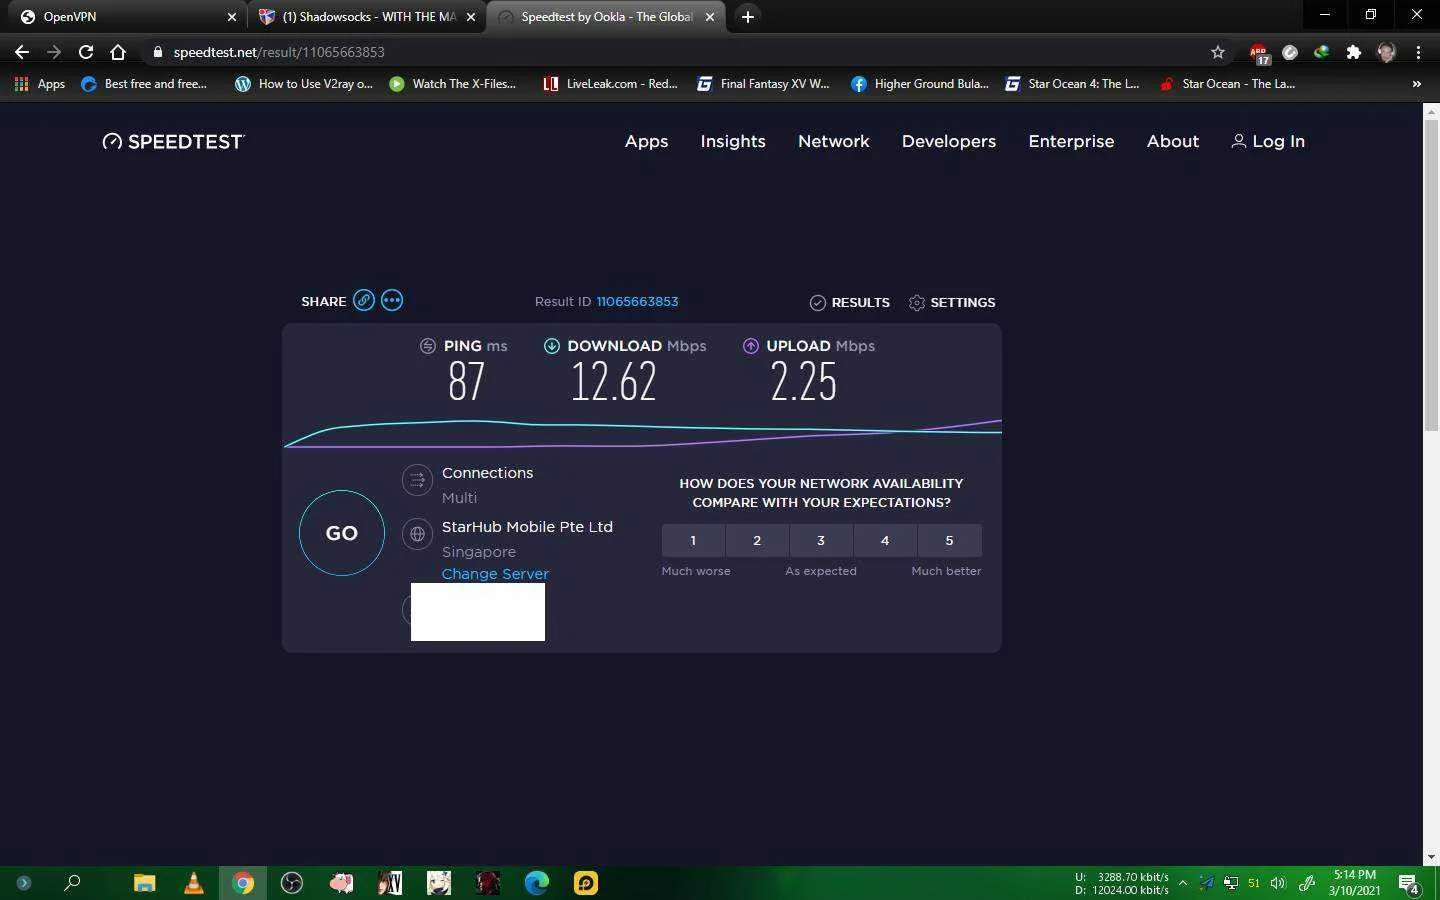Open the taskbar clock and date

click(1354, 883)
